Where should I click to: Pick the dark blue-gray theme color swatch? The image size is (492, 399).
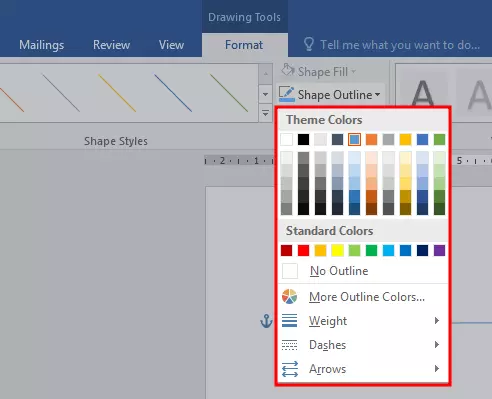point(337,139)
